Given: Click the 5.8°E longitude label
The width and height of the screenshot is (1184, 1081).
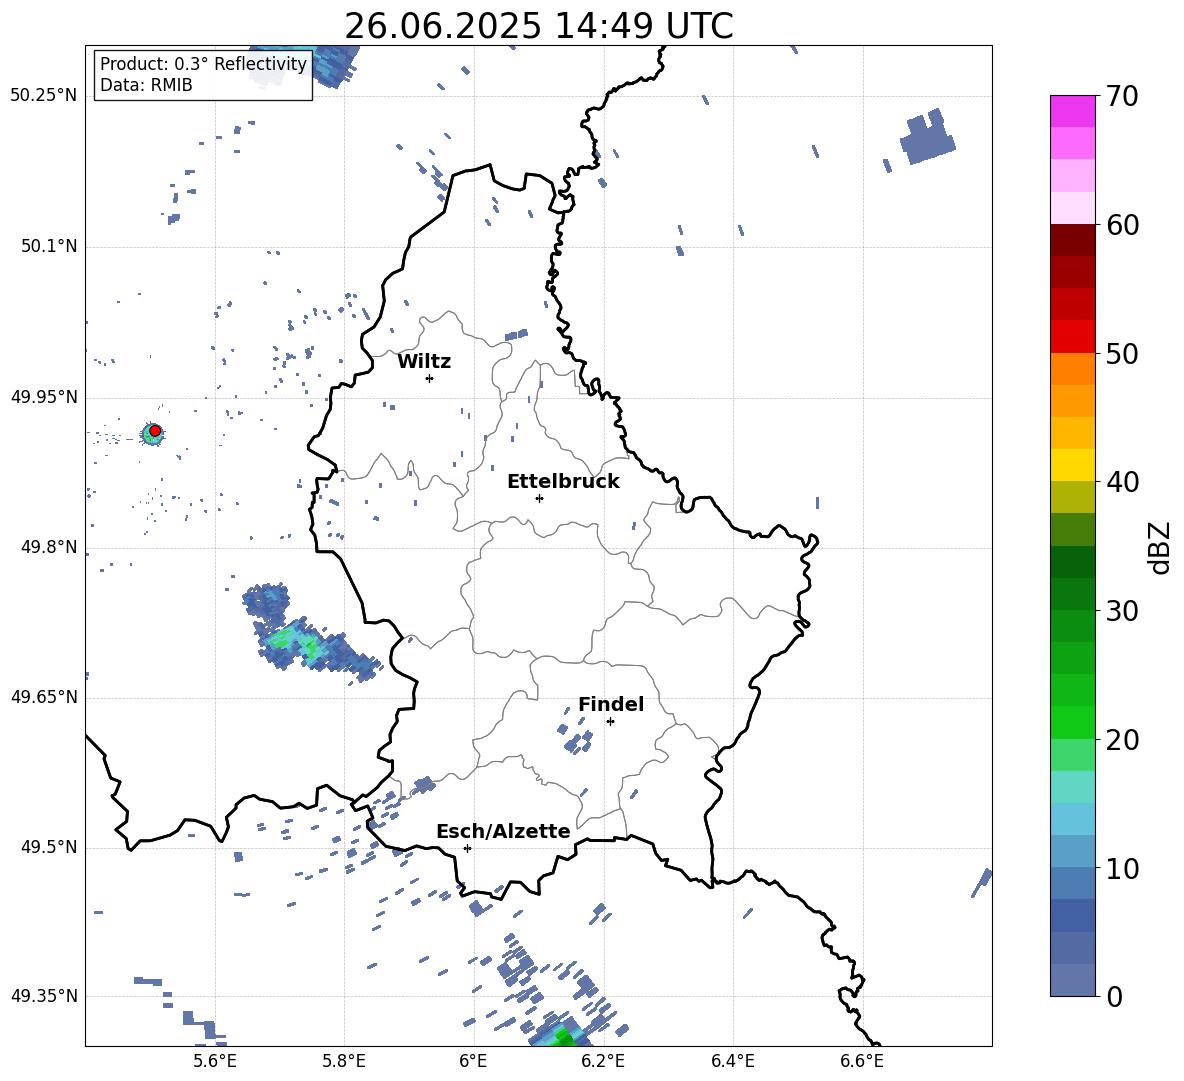Looking at the screenshot, I should (x=344, y=1061).
